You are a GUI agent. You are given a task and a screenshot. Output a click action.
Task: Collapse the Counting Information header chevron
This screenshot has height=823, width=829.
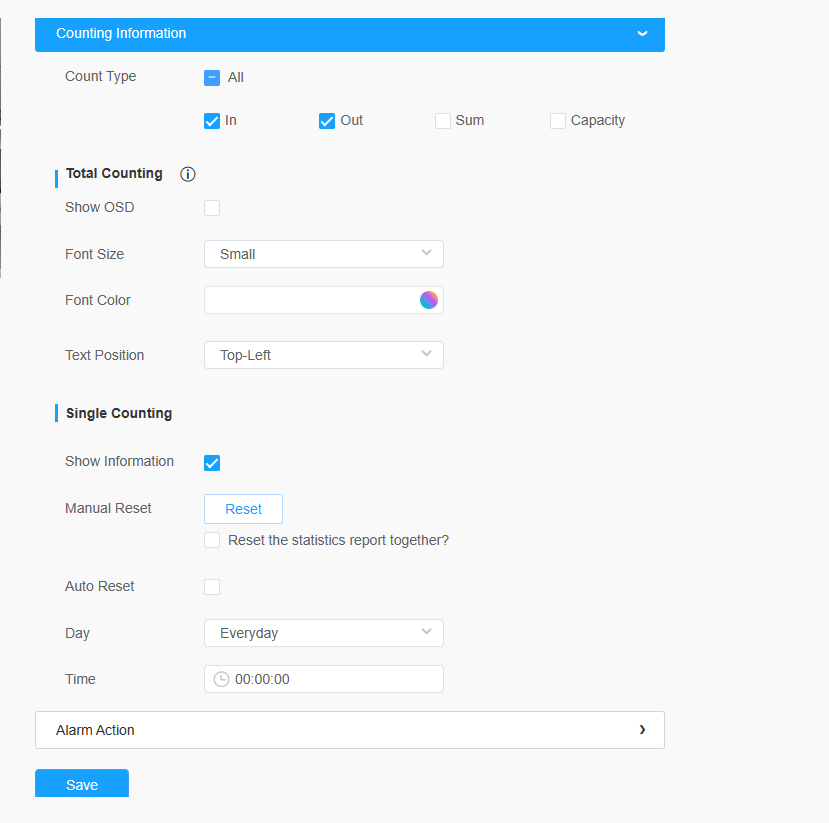[642, 33]
